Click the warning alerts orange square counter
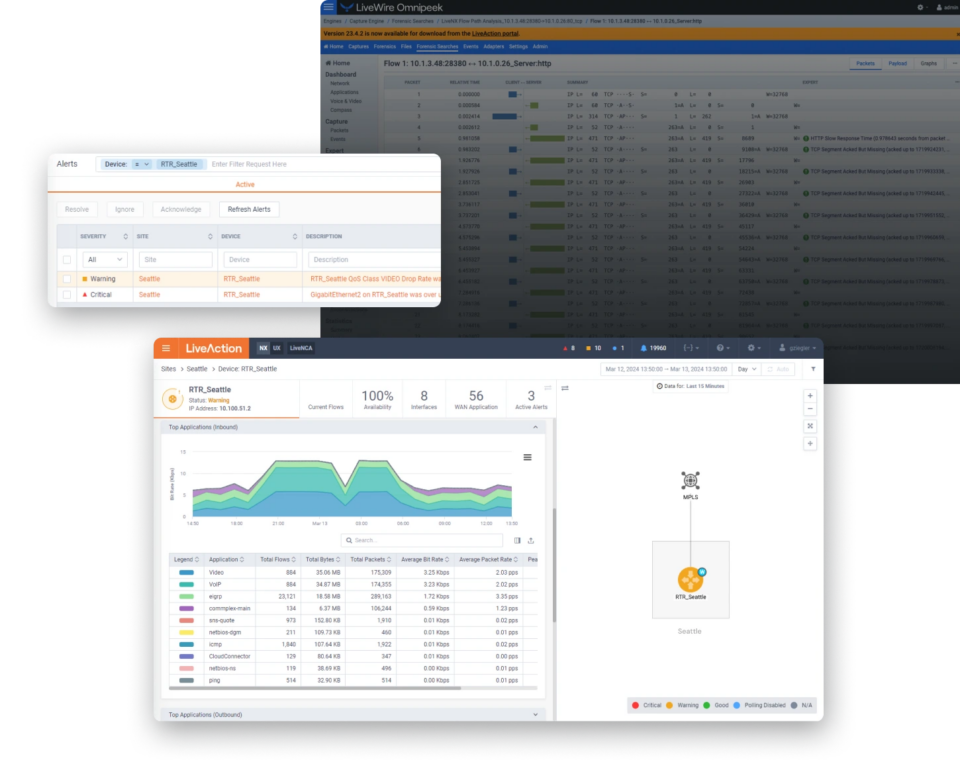The width and height of the screenshot is (960, 764). coord(593,348)
